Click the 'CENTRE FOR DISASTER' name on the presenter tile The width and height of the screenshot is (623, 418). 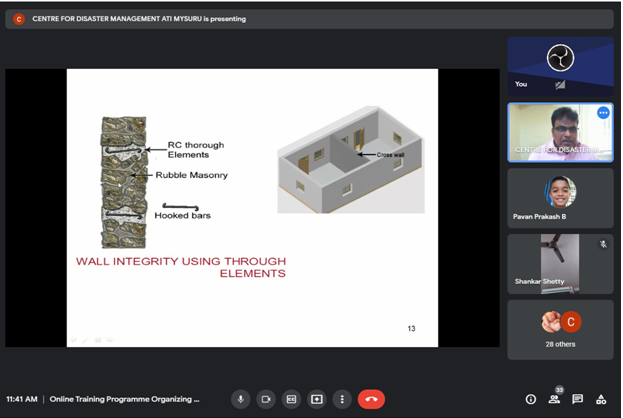(559, 150)
